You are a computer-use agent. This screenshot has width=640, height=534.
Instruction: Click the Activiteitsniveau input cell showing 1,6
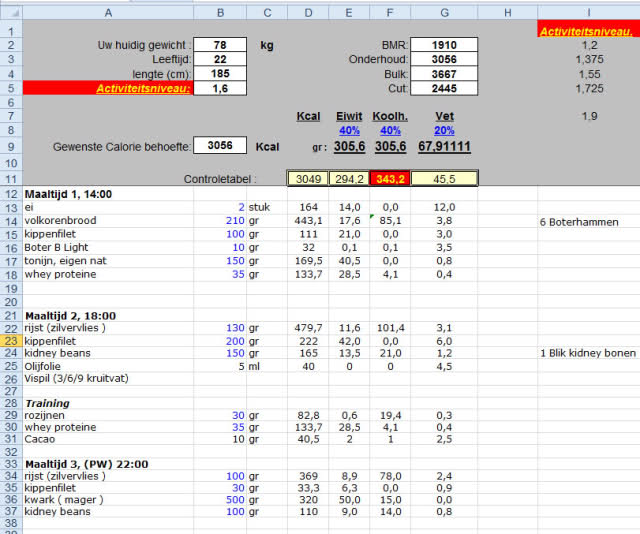point(220,88)
